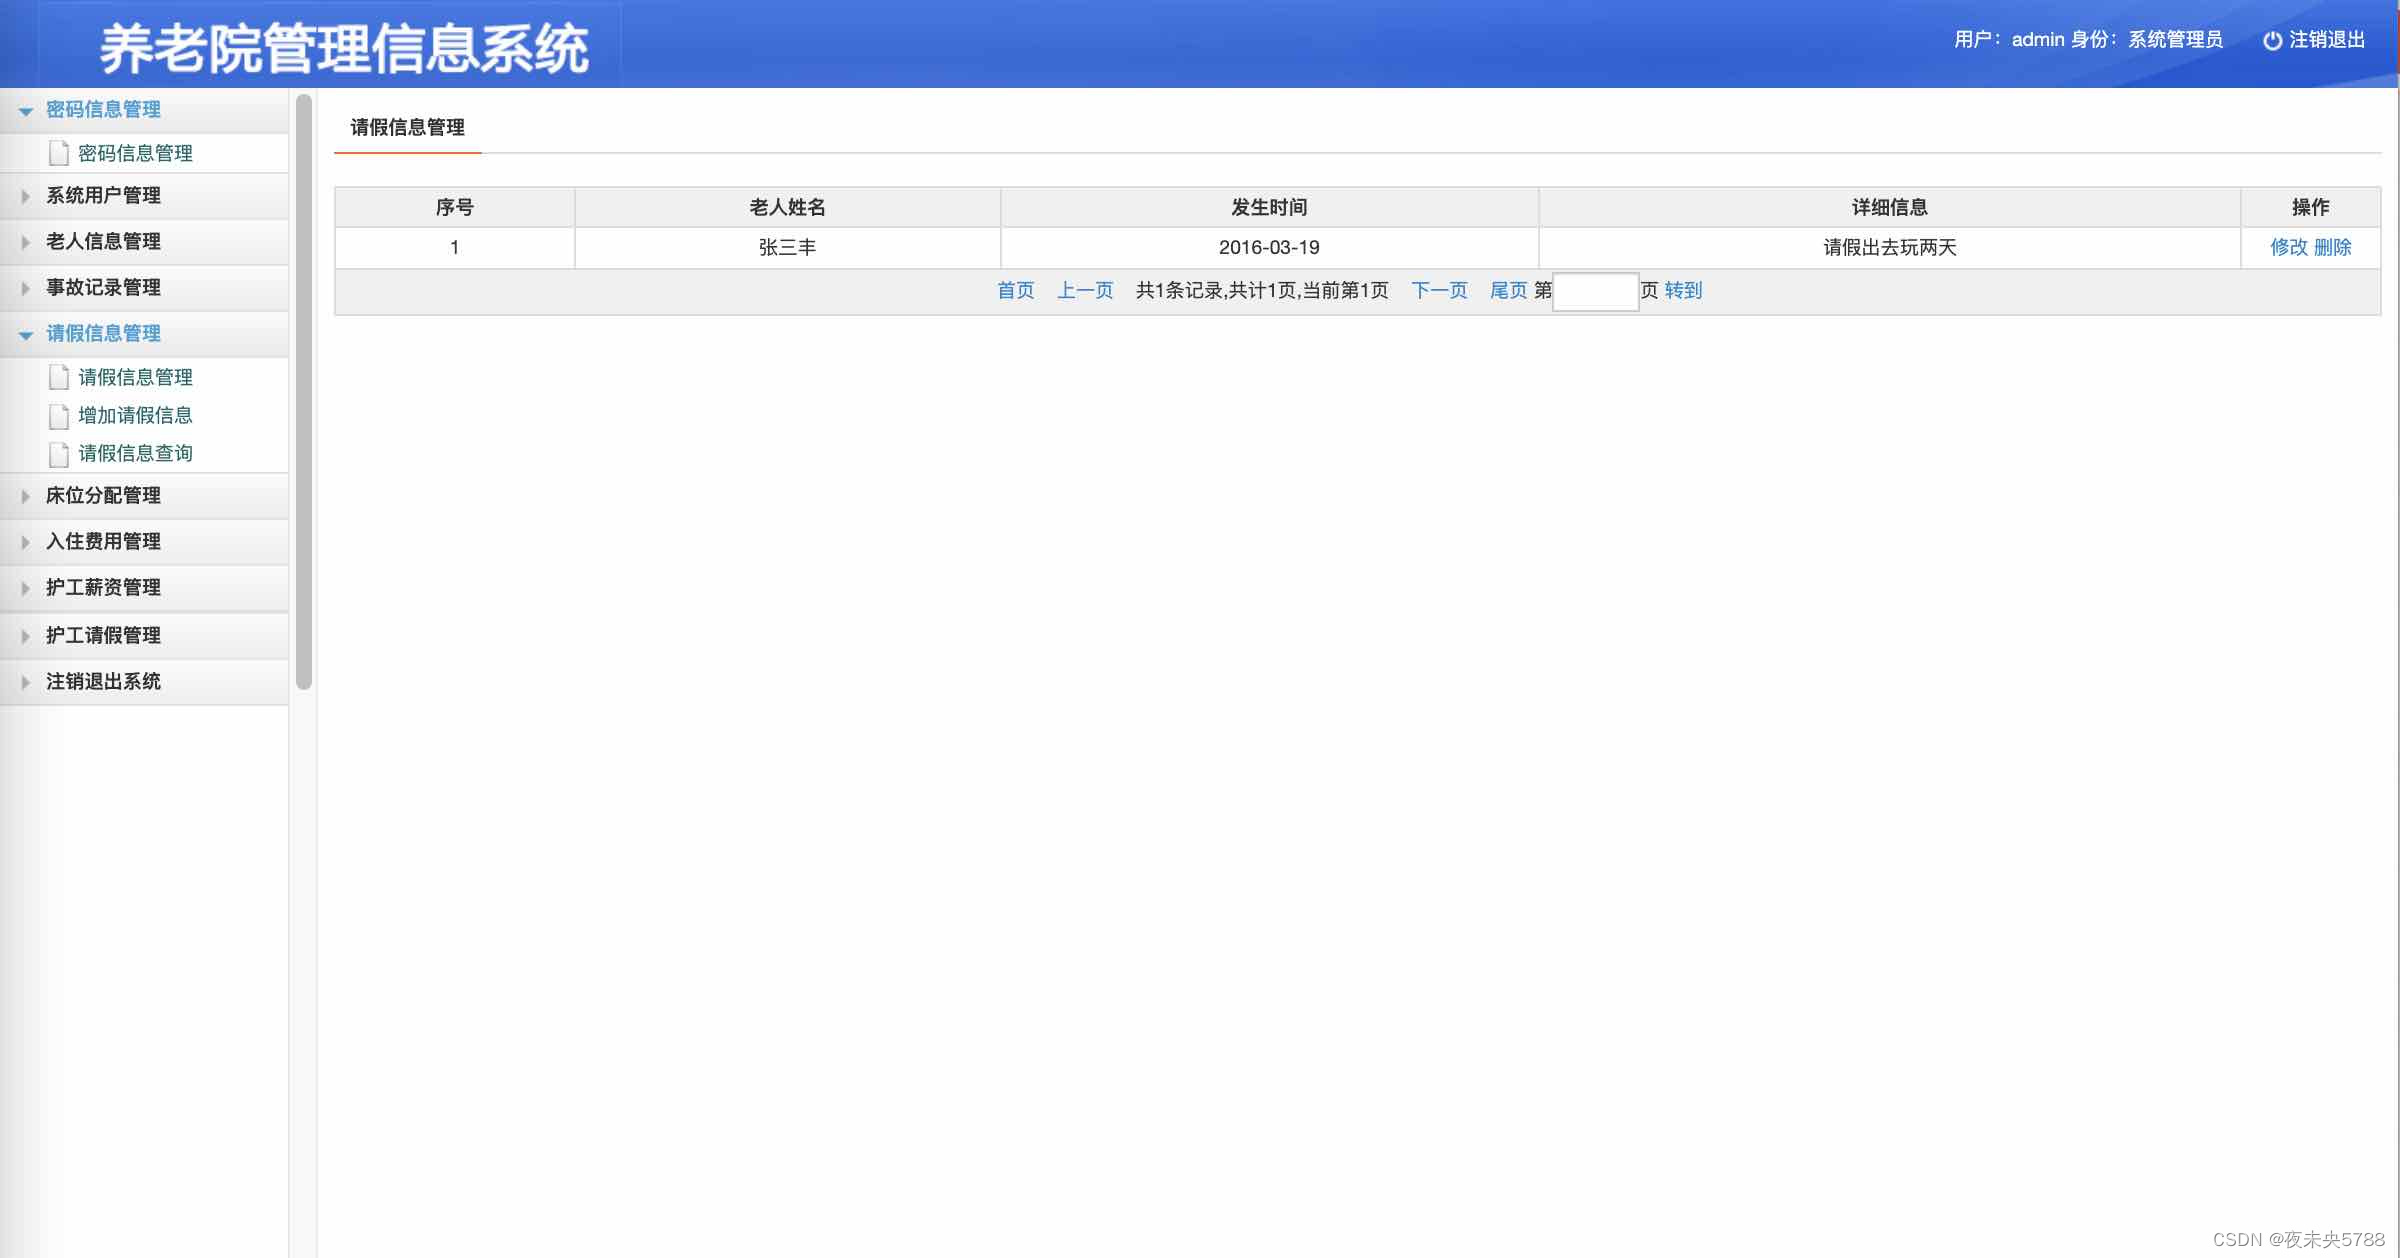The image size is (2400, 1258).
Task: Expand the 注销退出系统 section arrow
Action: coord(26,682)
